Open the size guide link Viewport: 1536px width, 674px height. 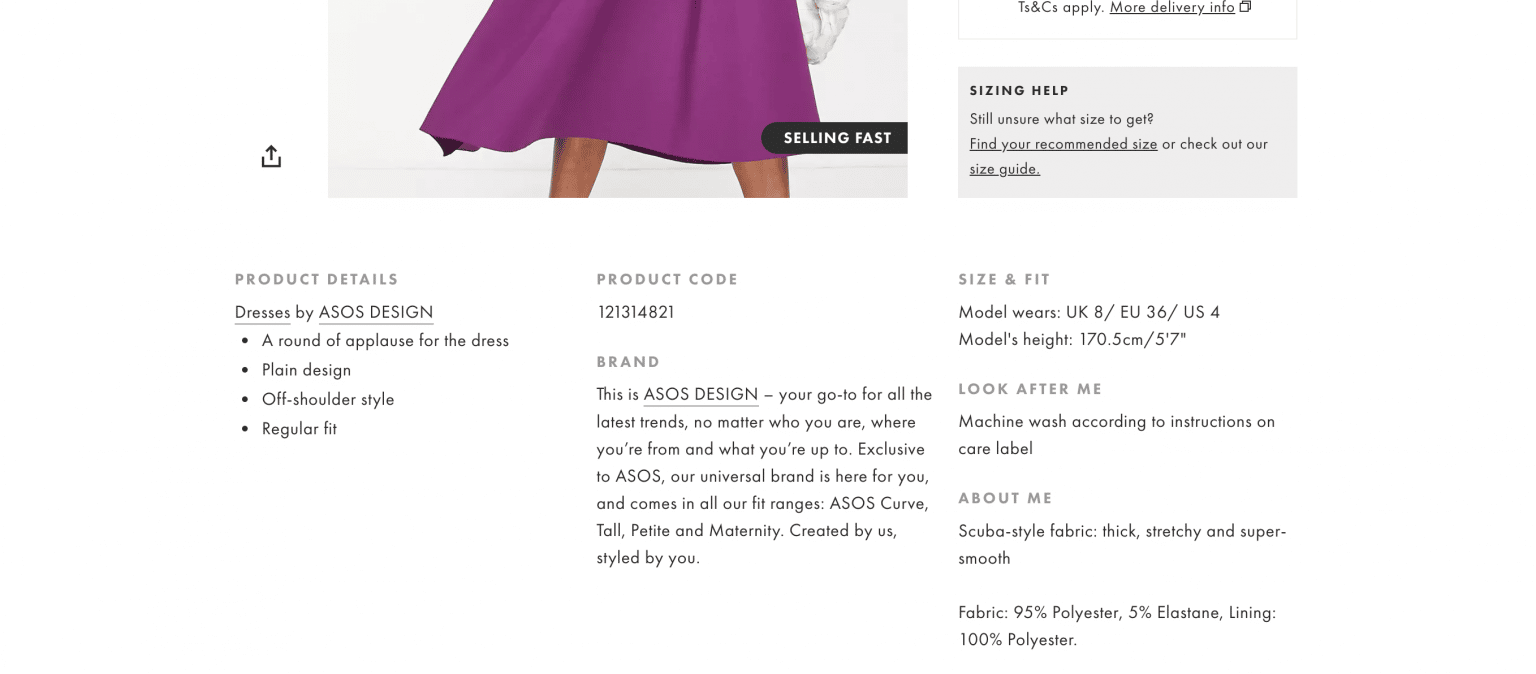tap(1003, 168)
